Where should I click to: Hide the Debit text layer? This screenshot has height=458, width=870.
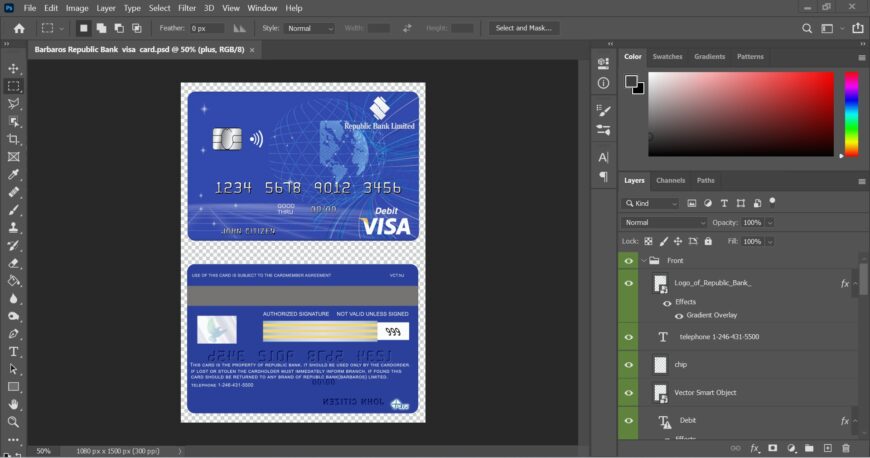pos(629,420)
